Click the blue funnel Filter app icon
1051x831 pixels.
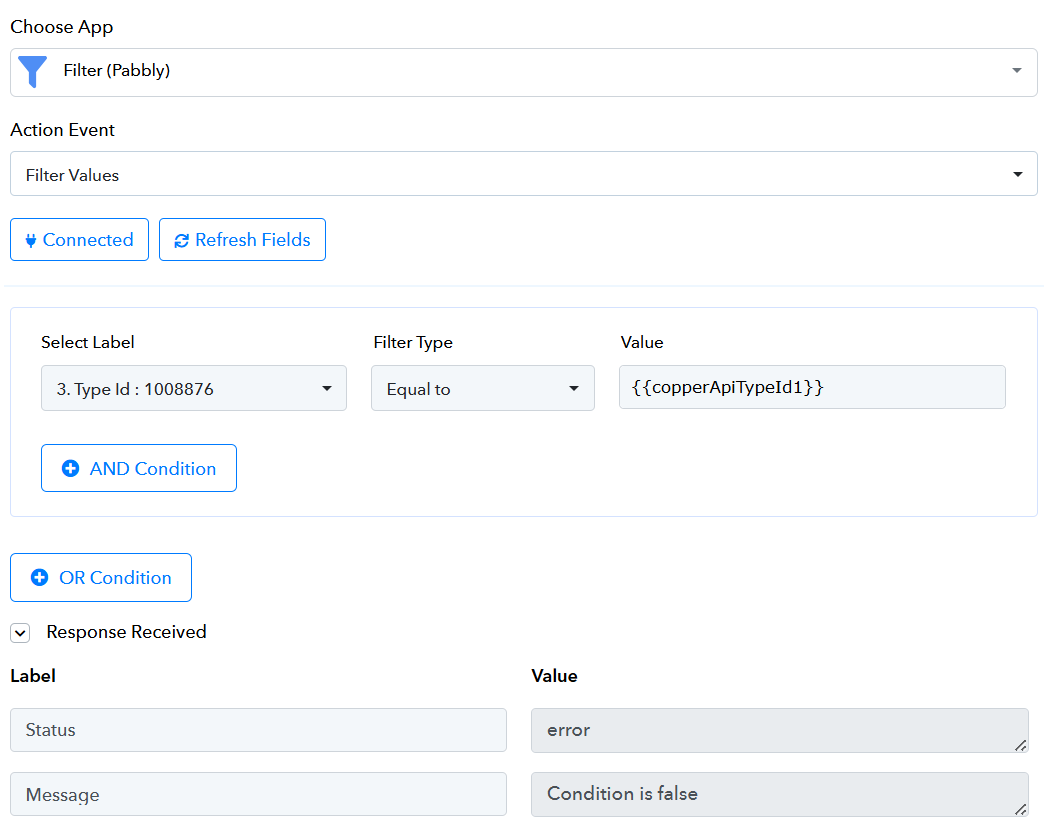click(33, 71)
